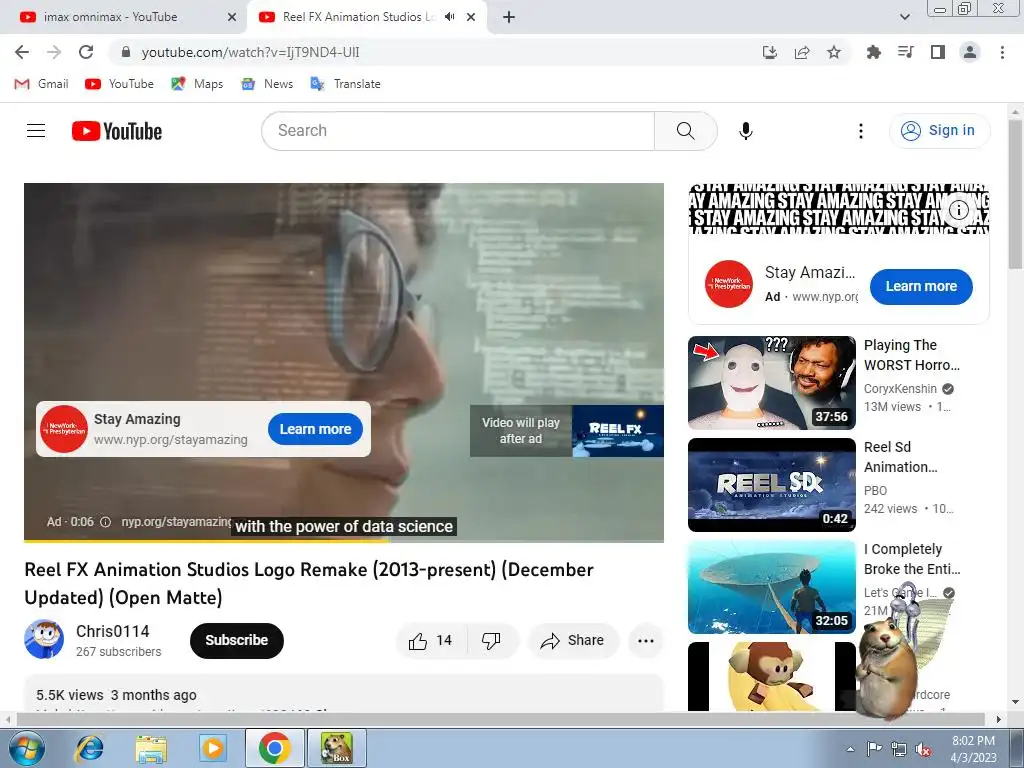
Task: Click the magnifier search button
Action: [686, 131]
